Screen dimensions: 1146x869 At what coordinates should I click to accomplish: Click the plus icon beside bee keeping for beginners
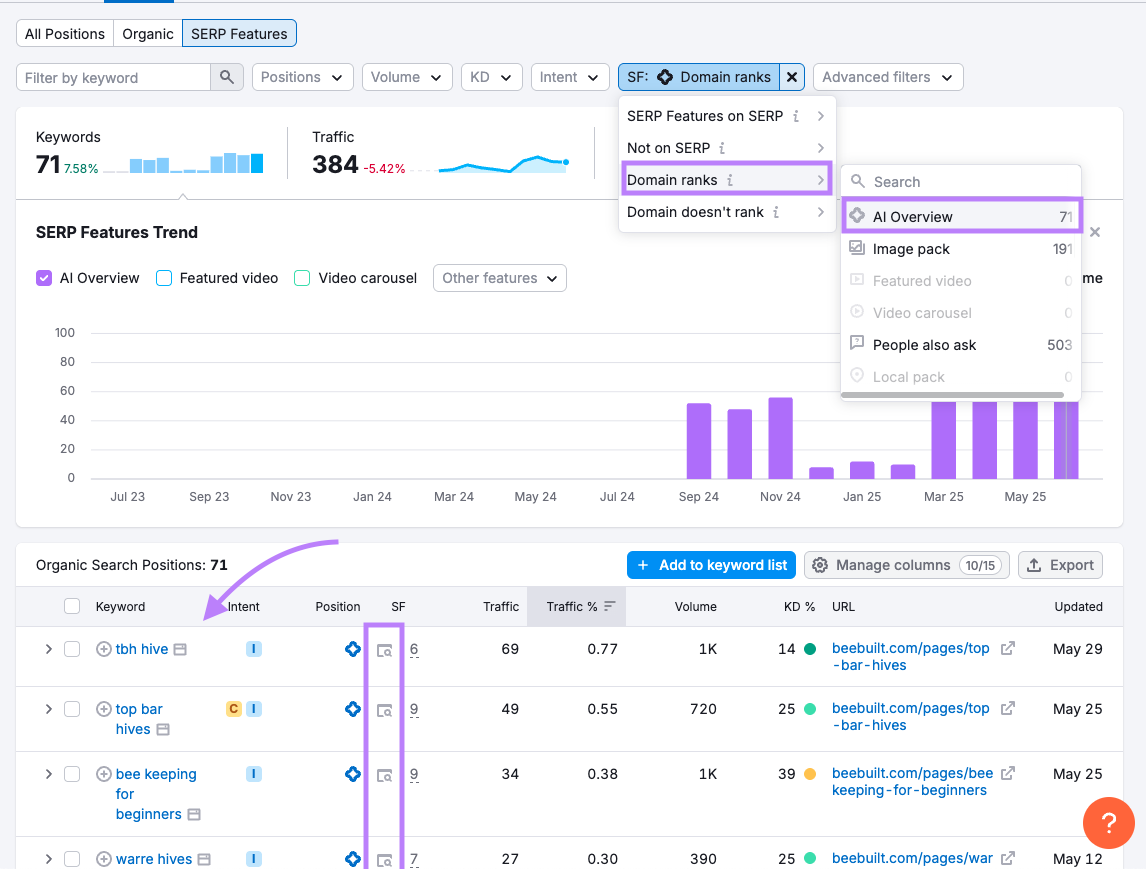point(103,773)
